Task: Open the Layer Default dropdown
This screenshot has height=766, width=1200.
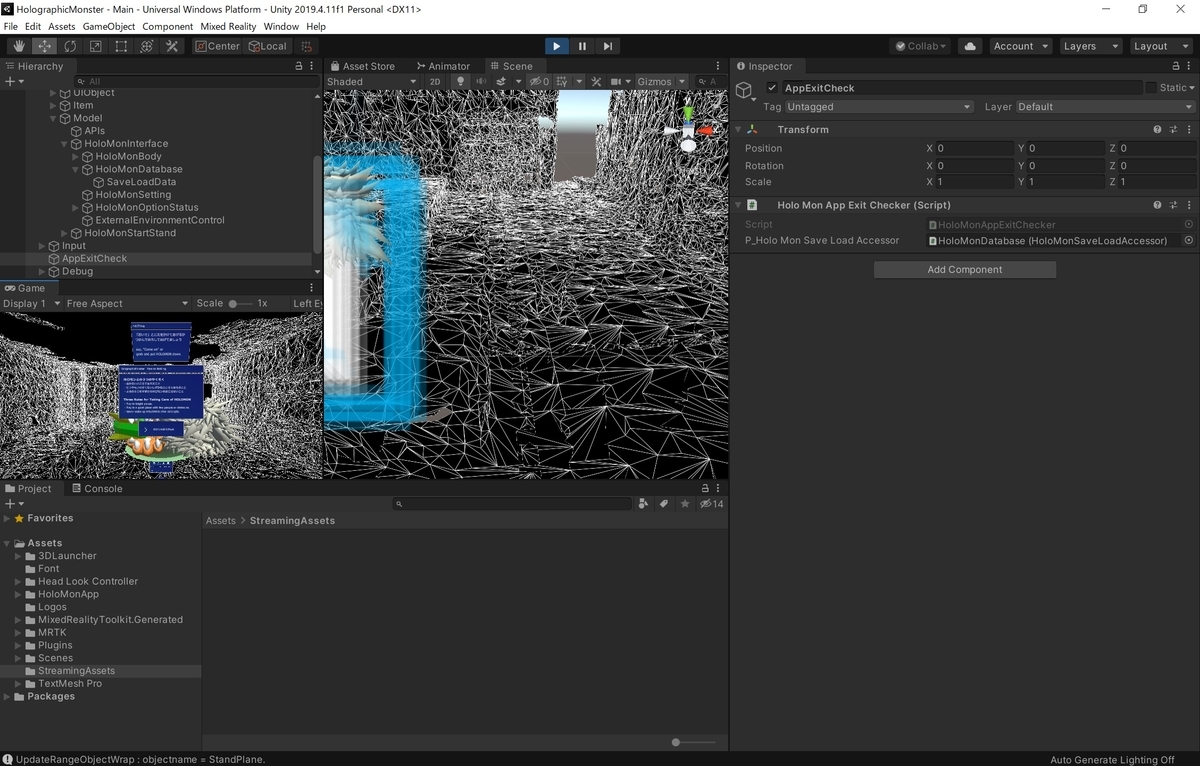Action: 1105,107
